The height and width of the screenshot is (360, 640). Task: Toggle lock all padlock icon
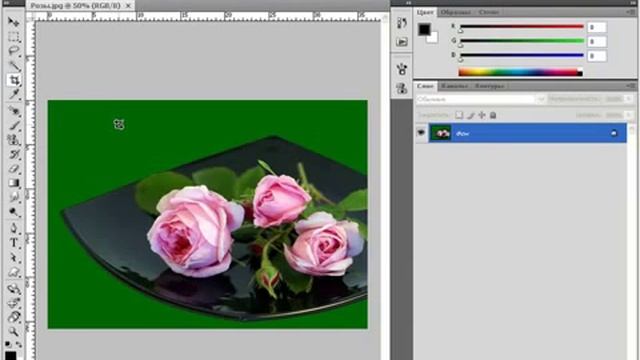tap(493, 116)
